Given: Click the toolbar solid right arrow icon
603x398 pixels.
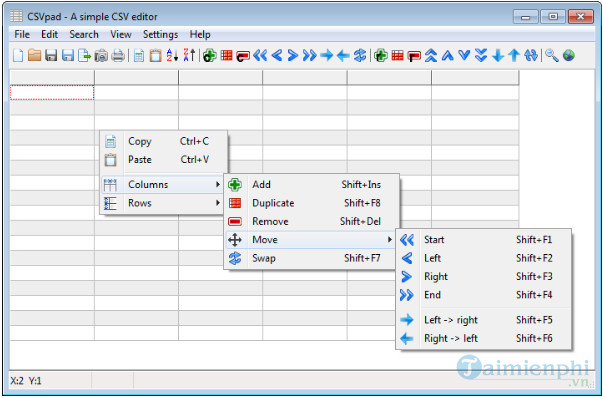Looking at the screenshot, I should pyautogui.click(x=326, y=55).
